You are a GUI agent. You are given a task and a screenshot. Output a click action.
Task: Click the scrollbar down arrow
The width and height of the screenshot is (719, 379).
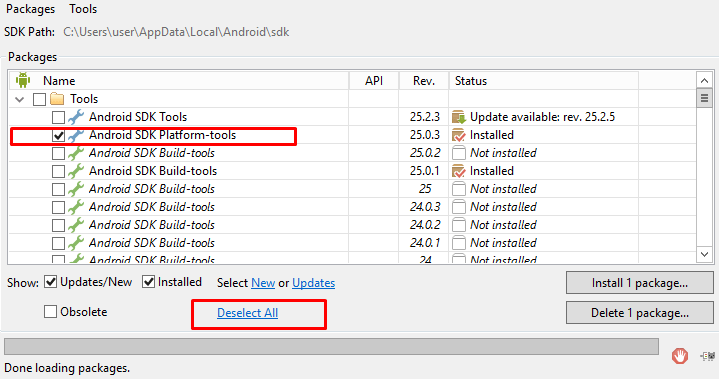pyautogui.click(x=704, y=254)
